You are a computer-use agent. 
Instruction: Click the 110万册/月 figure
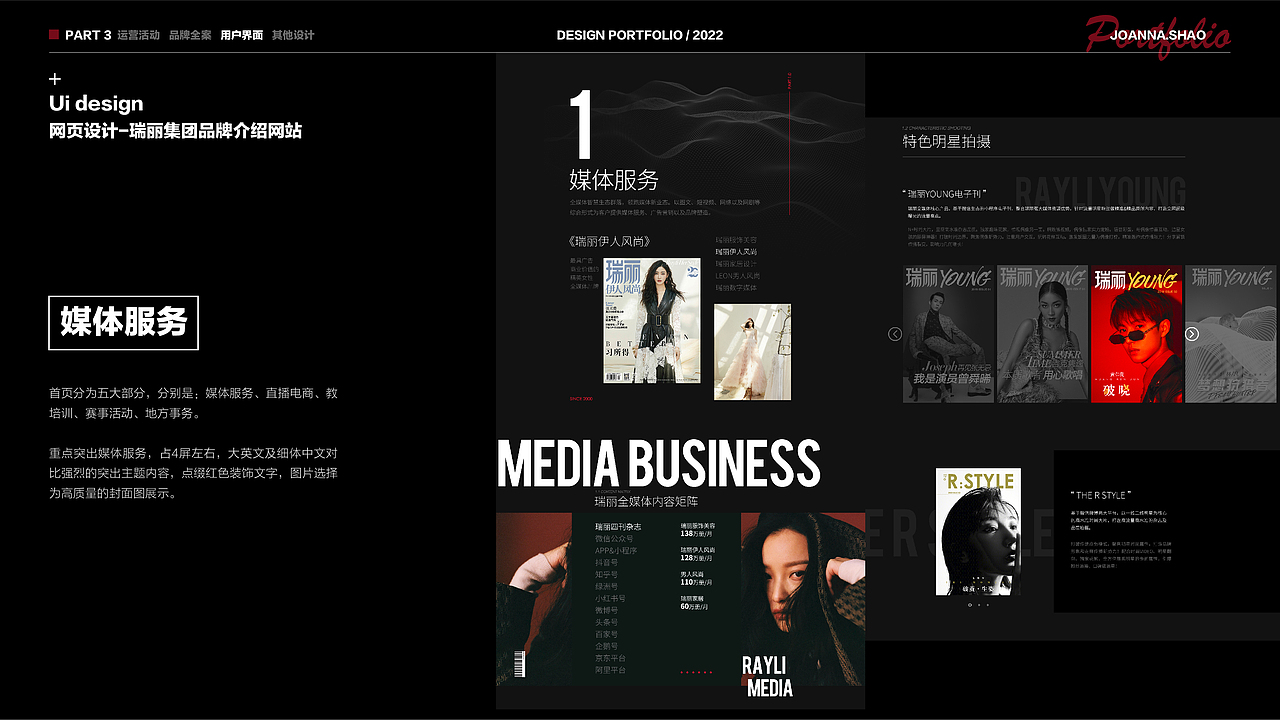(698, 582)
